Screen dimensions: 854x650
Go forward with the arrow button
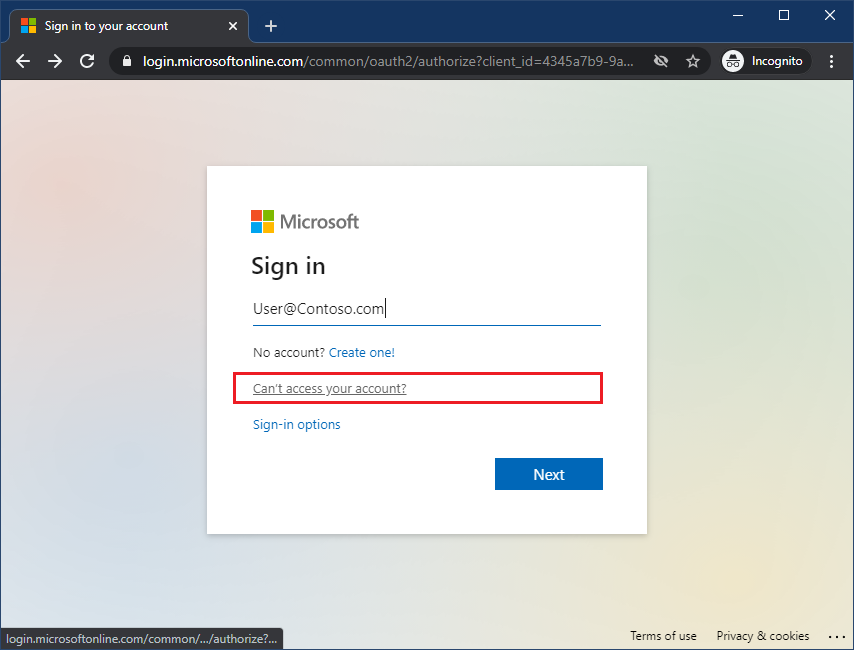[55, 61]
